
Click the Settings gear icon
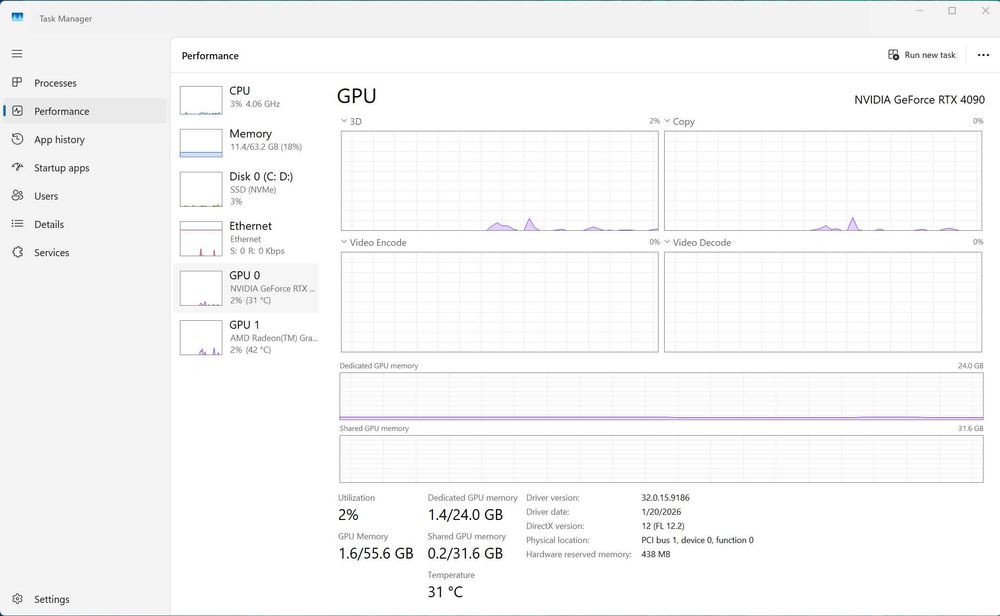[17, 599]
